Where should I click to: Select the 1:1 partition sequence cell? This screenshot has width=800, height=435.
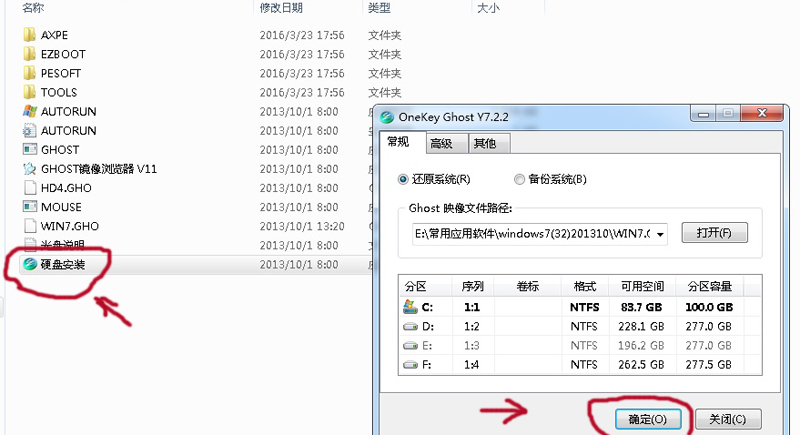pyautogui.click(x=472, y=307)
